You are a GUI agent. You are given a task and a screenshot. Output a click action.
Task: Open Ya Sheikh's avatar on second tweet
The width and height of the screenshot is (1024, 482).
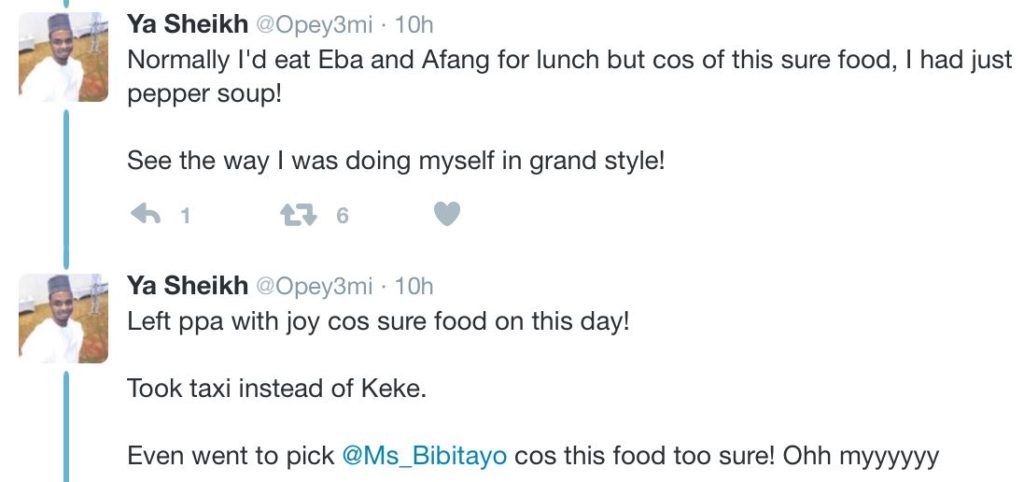tap(63, 319)
